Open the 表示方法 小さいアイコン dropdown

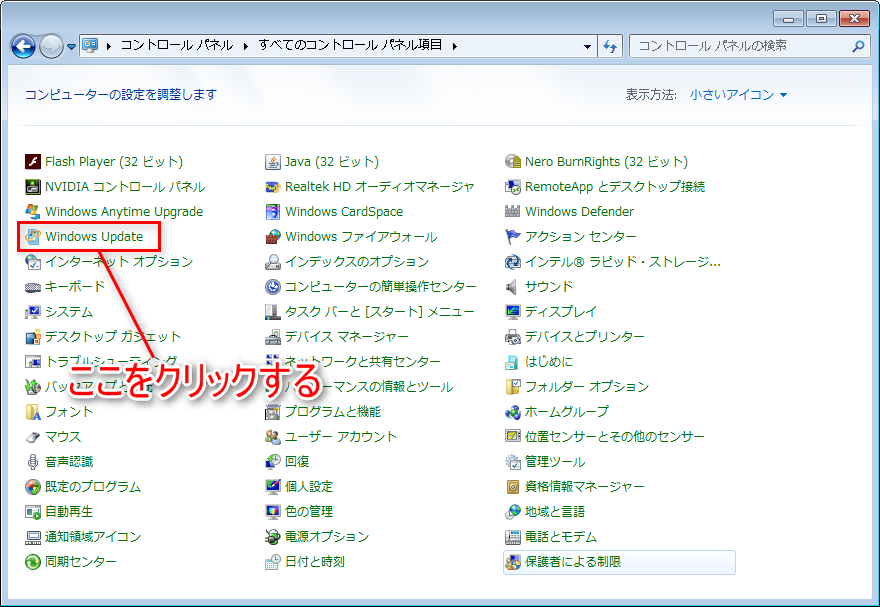tap(738, 95)
